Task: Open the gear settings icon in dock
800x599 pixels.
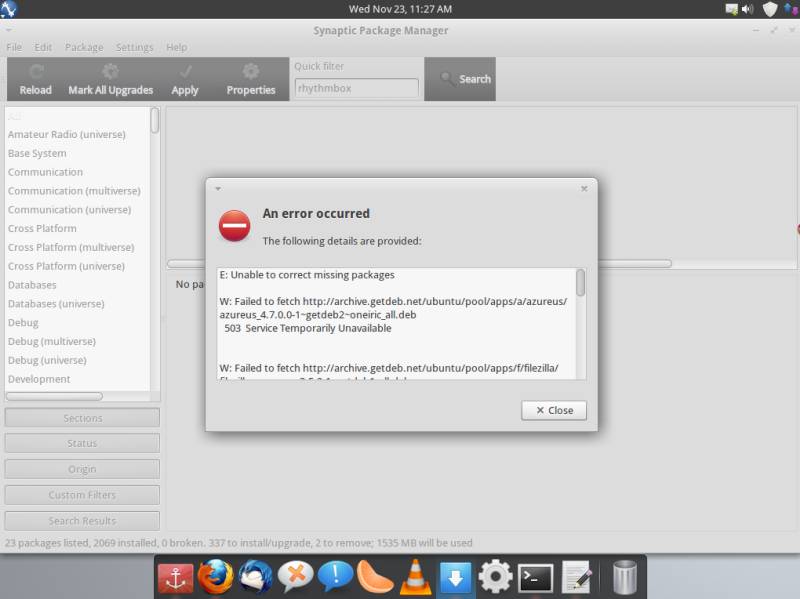Action: tap(495, 578)
